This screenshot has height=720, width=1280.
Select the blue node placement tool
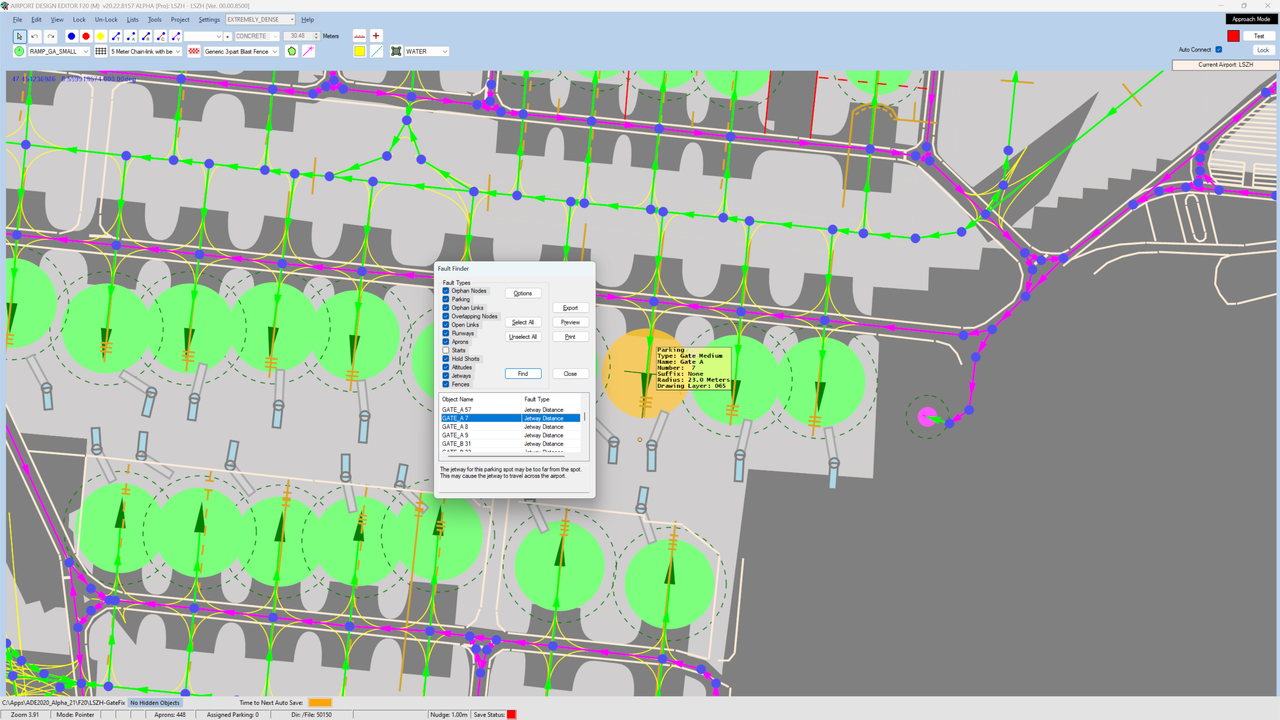tap(71, 35)
